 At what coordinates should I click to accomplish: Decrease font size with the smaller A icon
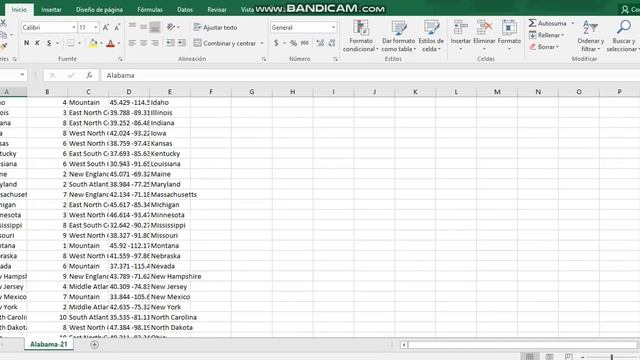(117, 27)
